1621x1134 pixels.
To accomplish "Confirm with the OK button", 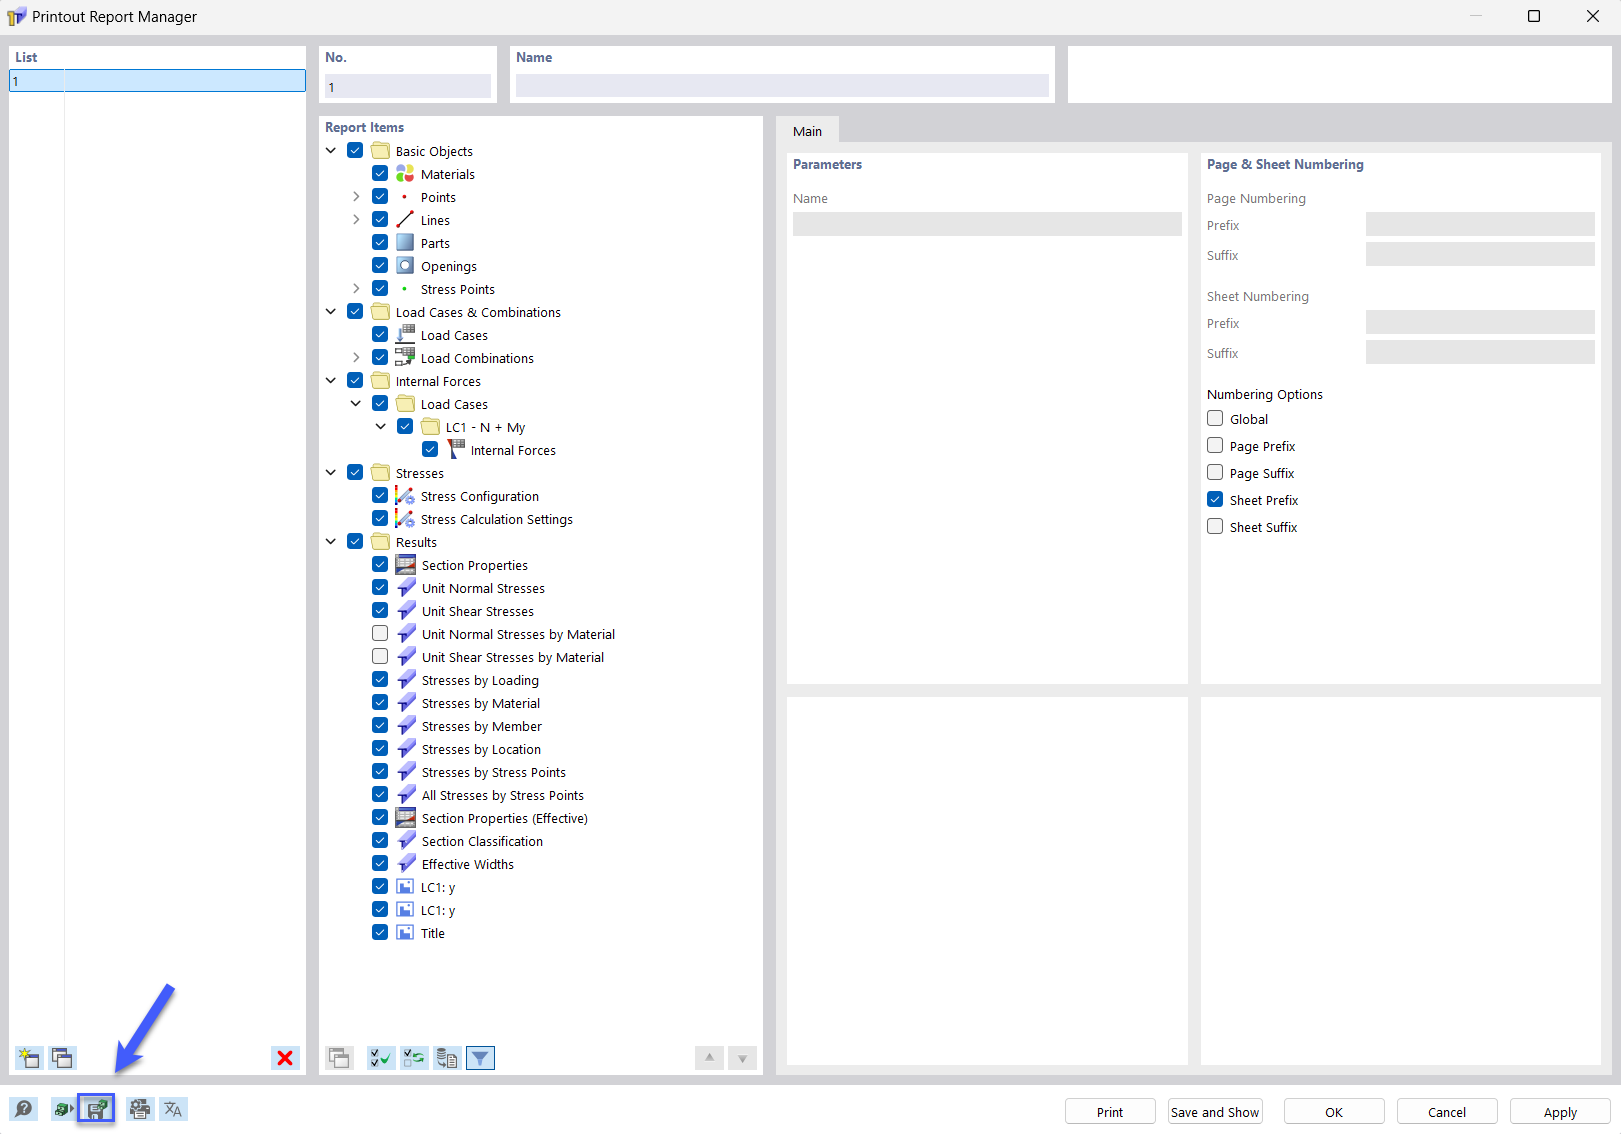I will 1334,1112.
